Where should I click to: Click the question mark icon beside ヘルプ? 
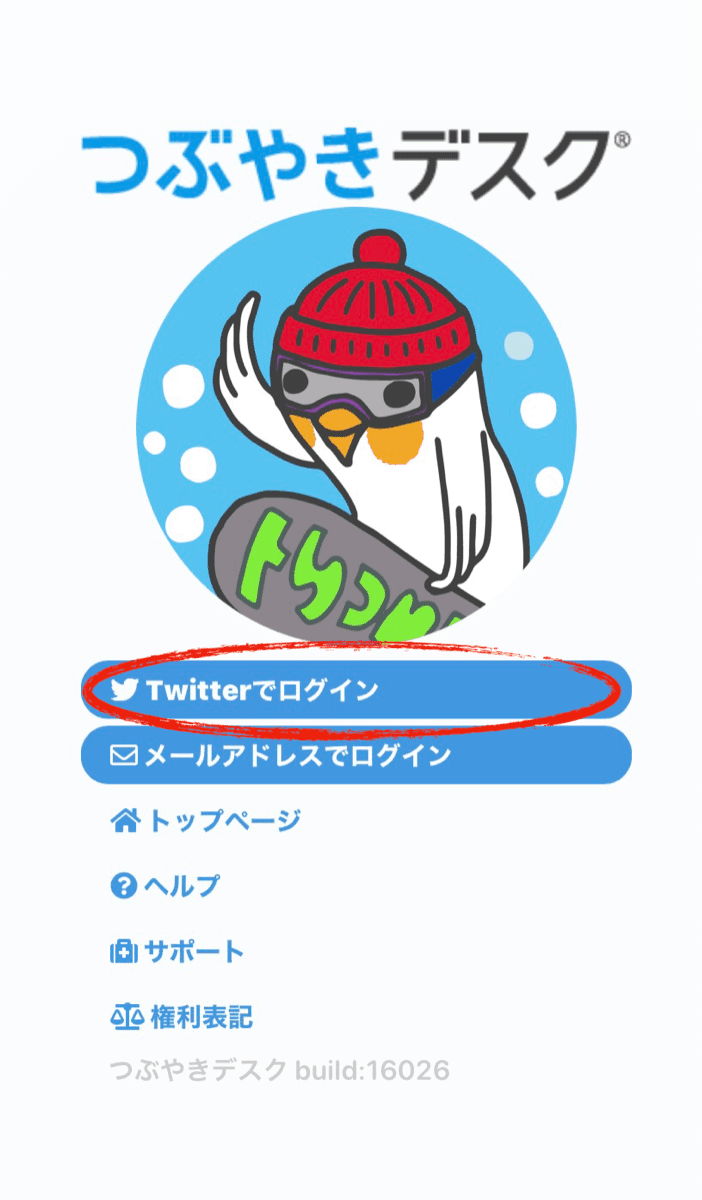123,886
